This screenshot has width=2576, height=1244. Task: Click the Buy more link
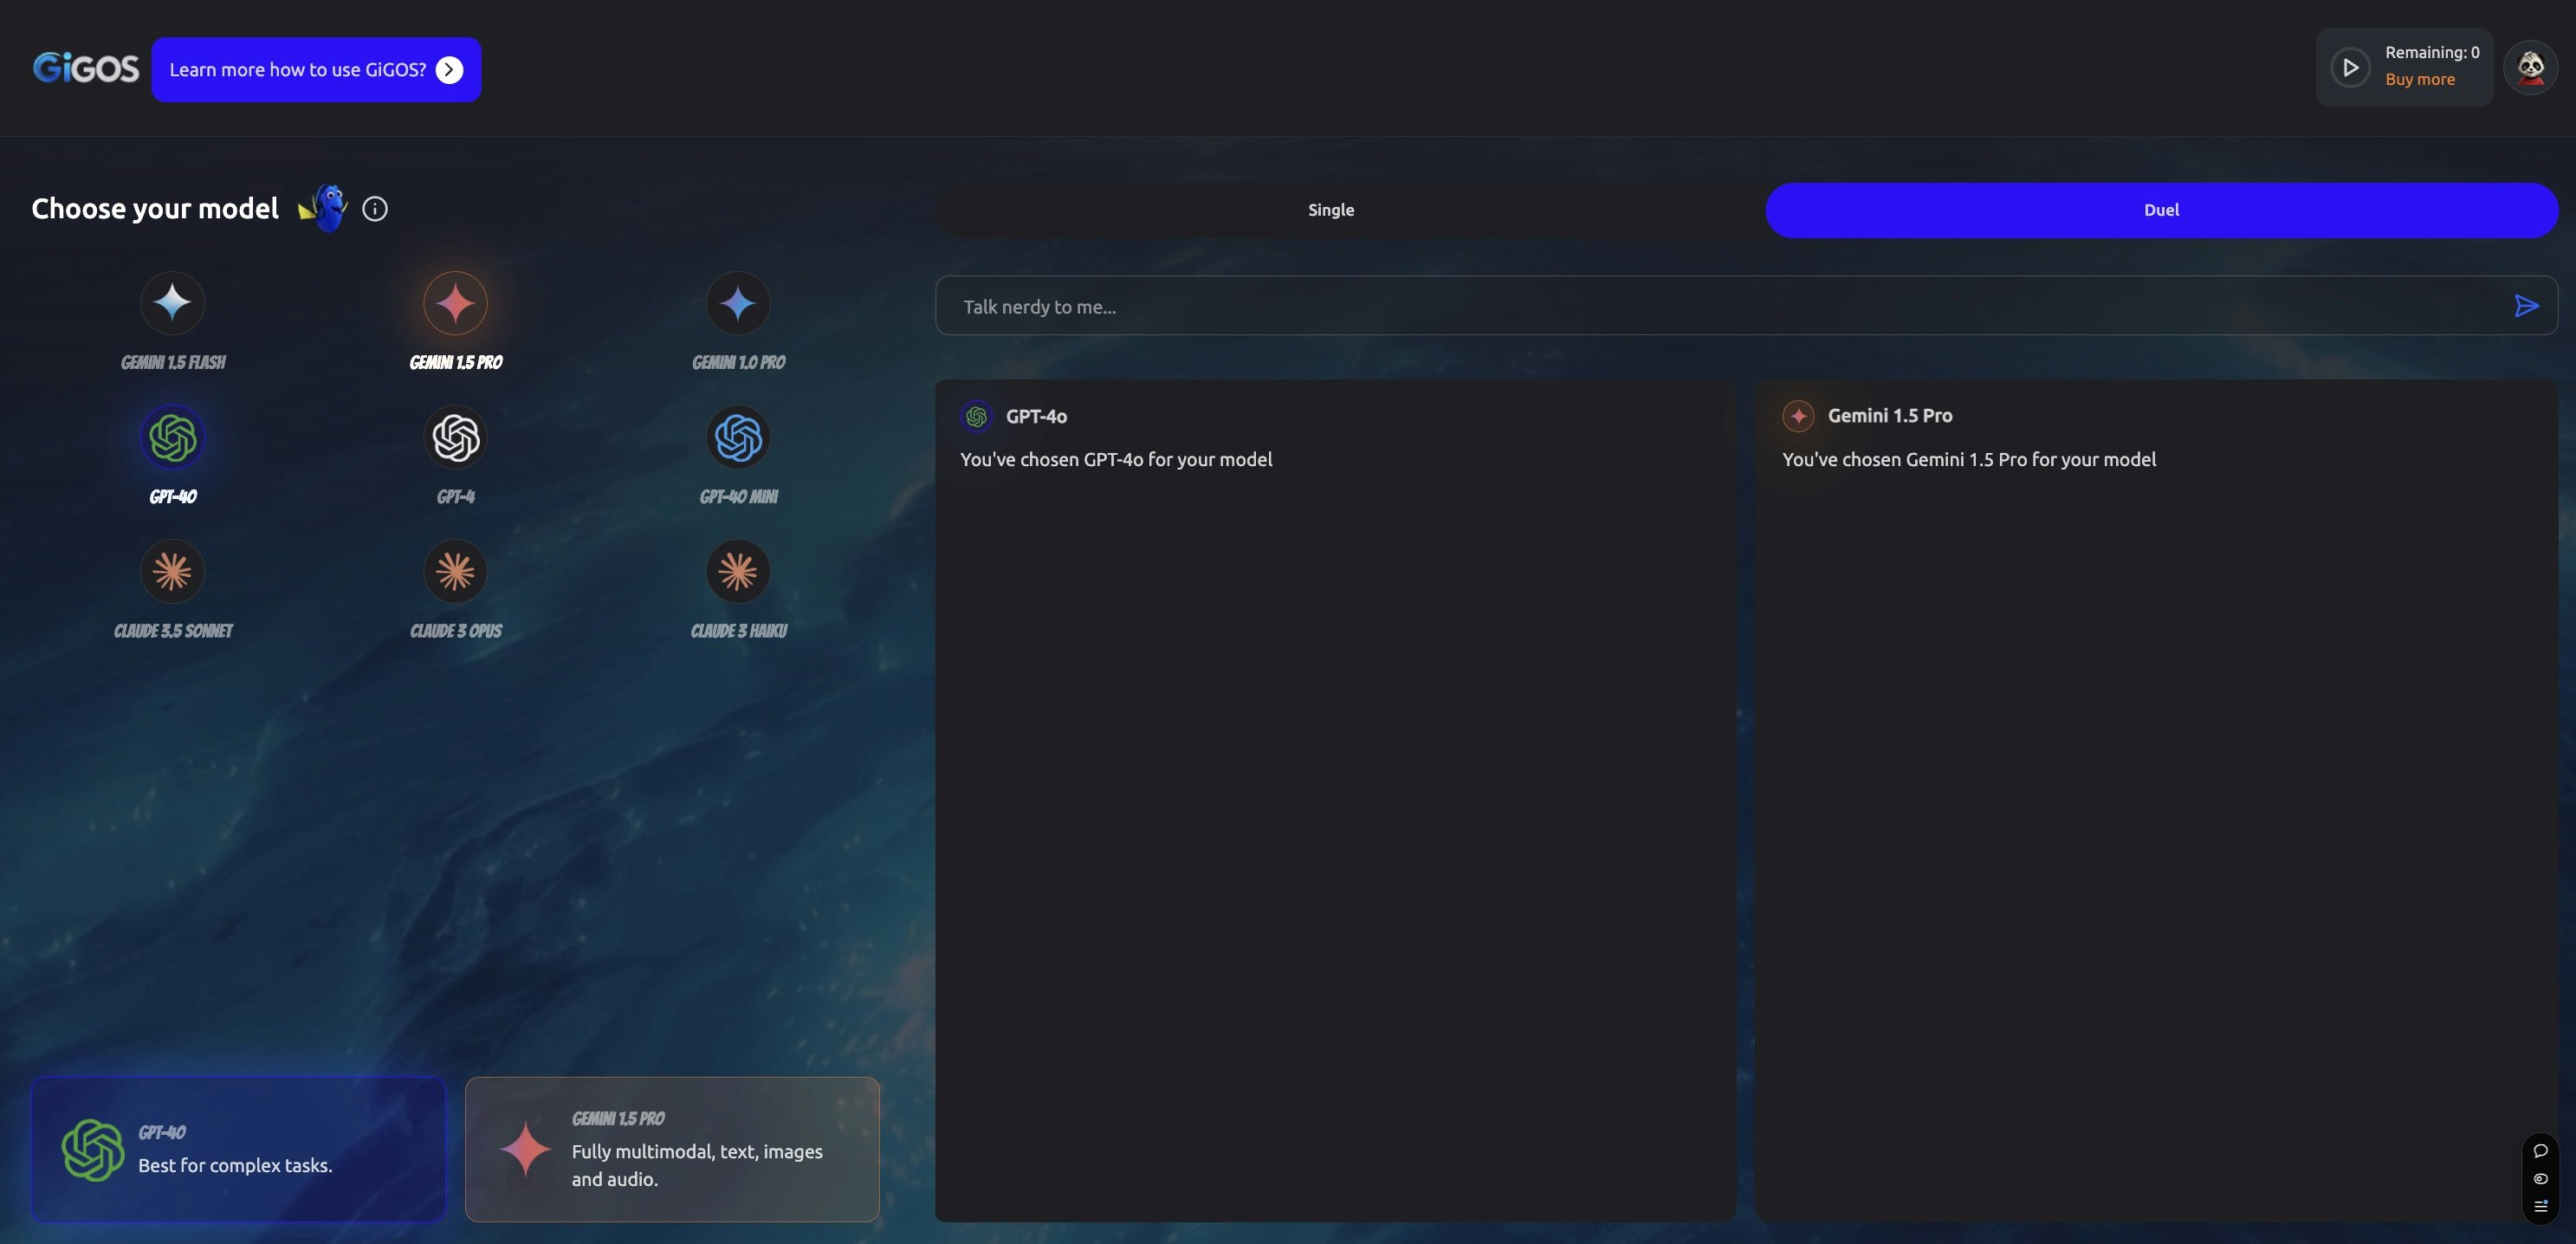2419,80
